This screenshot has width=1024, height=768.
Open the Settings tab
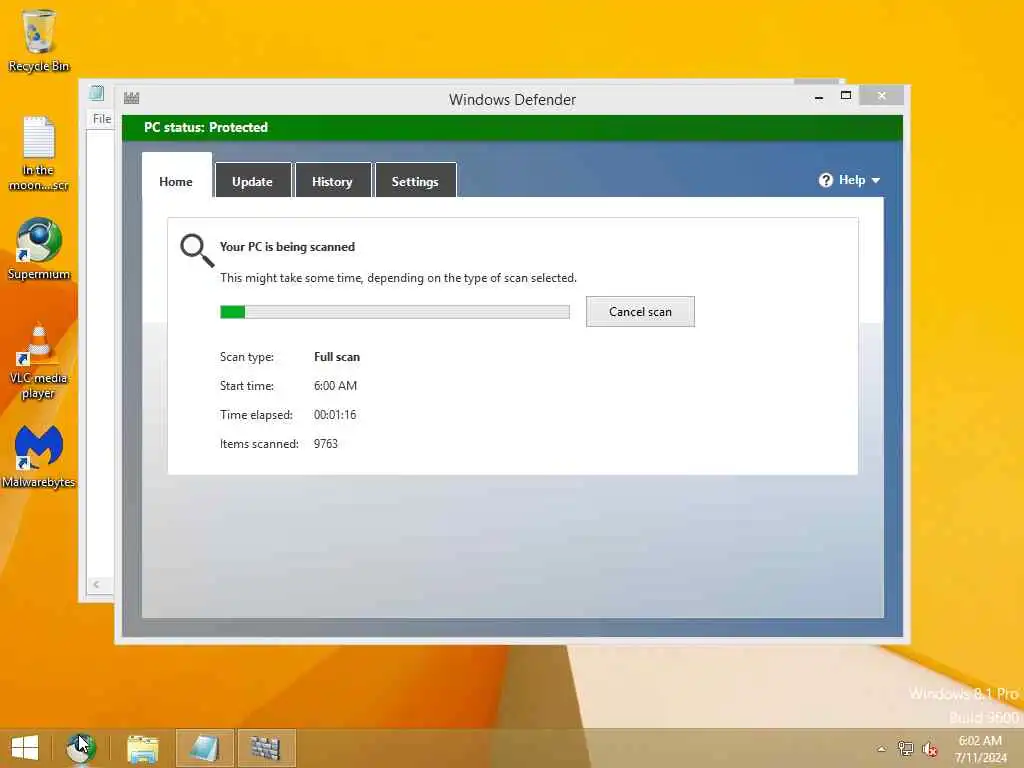pyautogui.click(x=415, y=181)
